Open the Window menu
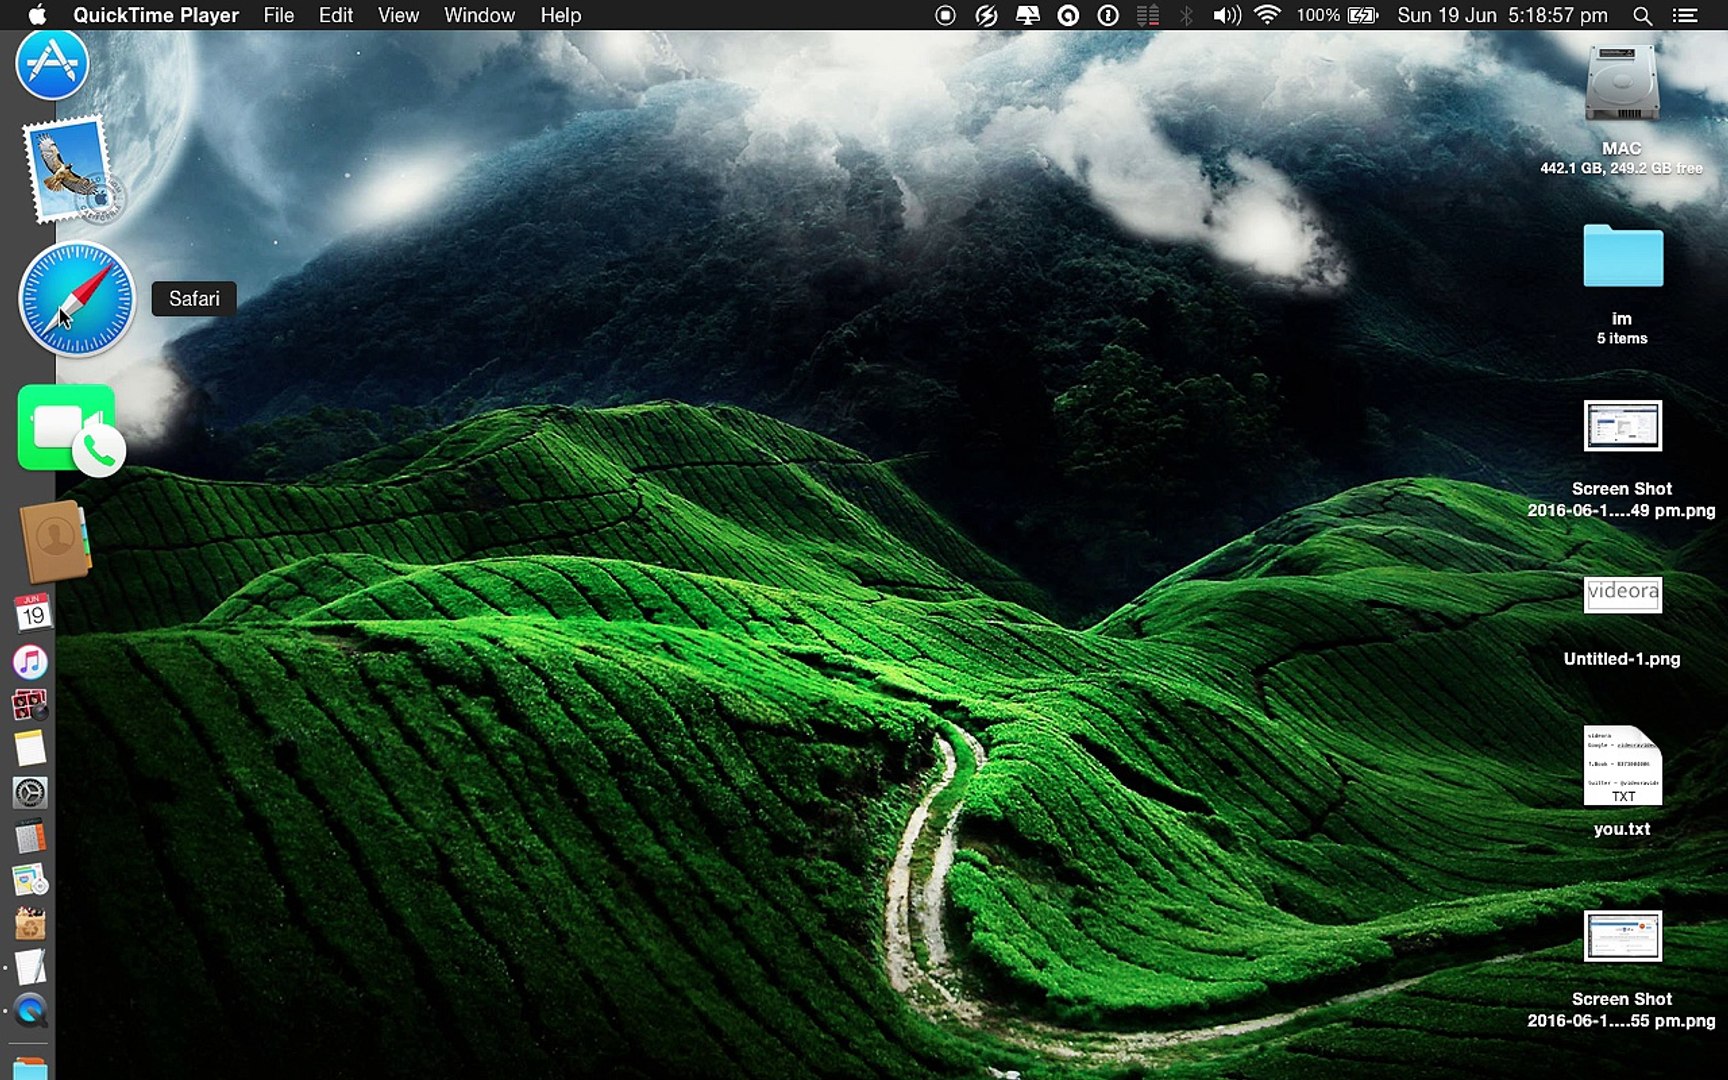 (x=479, y=15)
